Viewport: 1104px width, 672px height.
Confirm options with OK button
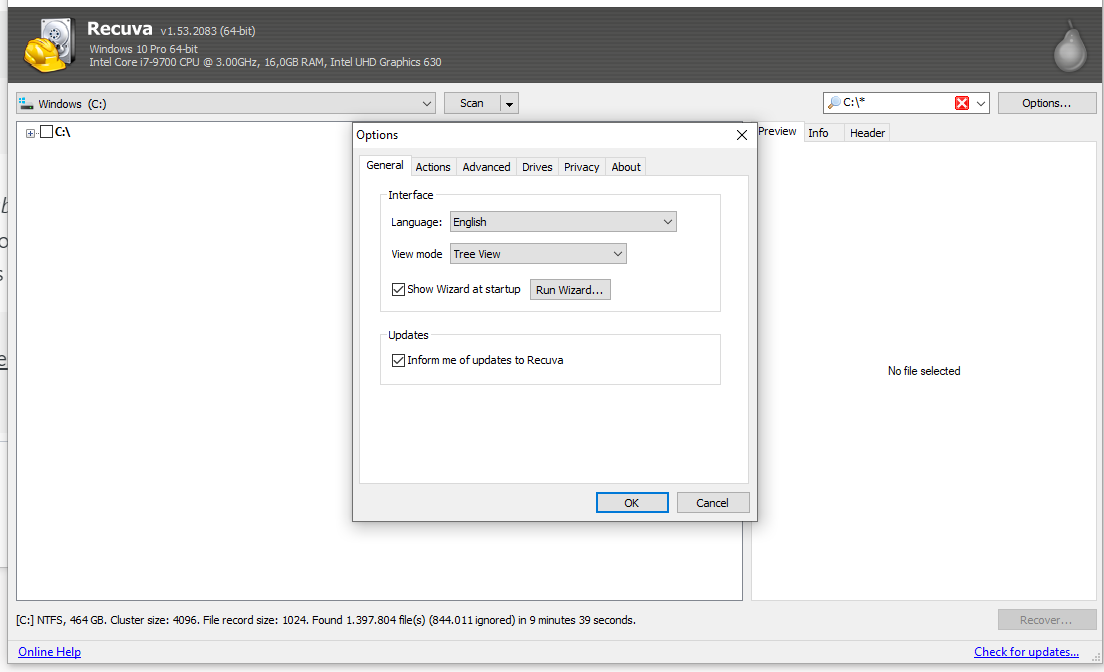pos(632,502)
